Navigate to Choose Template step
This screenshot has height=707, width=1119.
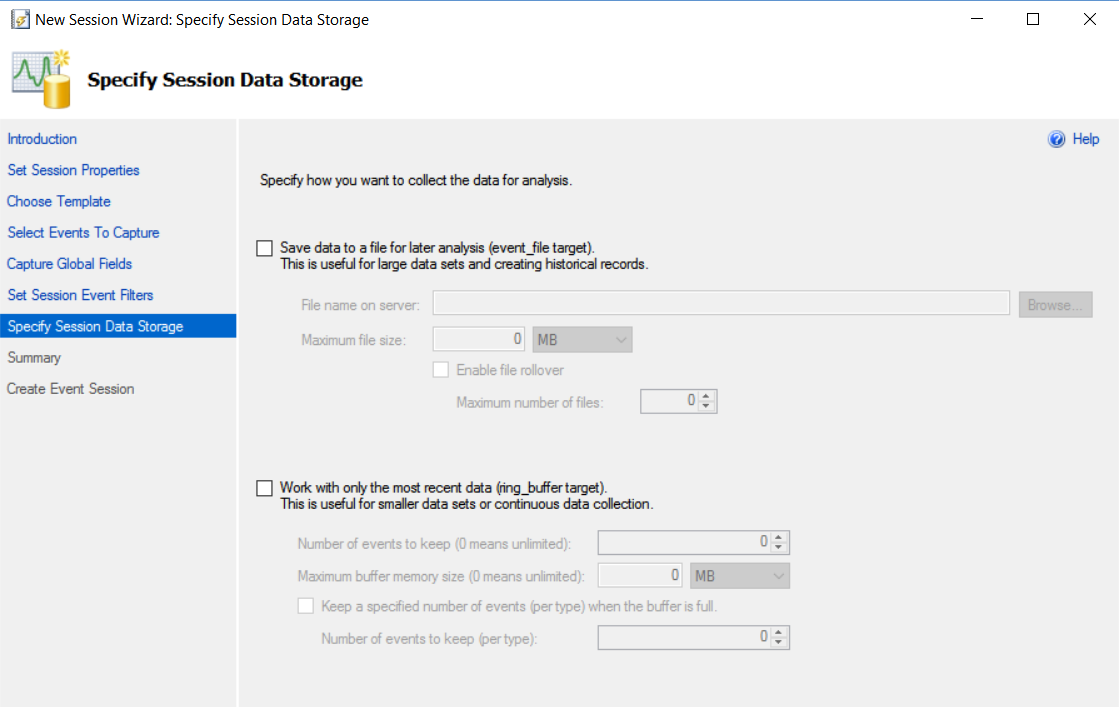(59, 201)
